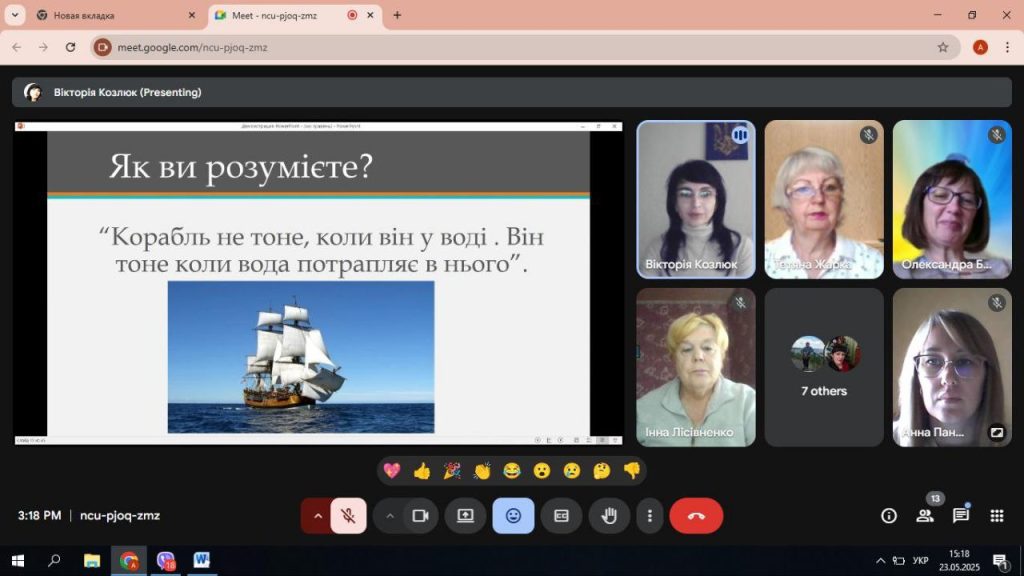
Task: Show the participants people panel
Action: [x=925, y=516]
